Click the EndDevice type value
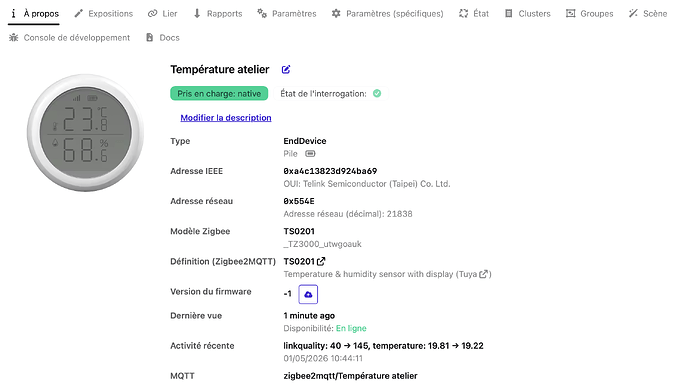 305,141
